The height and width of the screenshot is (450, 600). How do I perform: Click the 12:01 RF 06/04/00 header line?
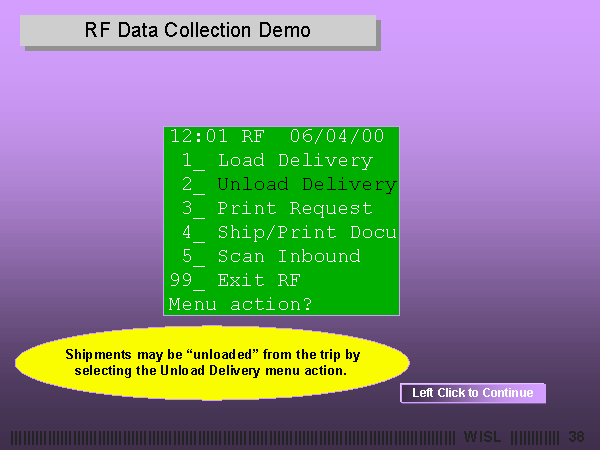pos(277,136)
